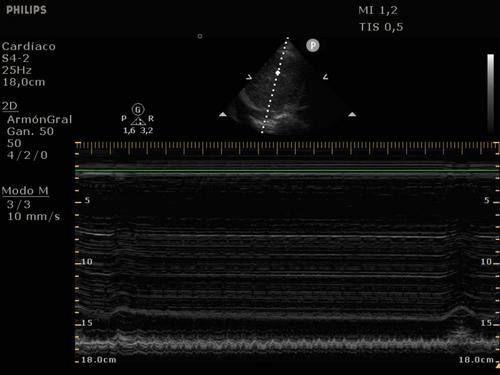Viewport: 500px width, 375px height.
Task: Click the left '15' depth scale label
Action: (x=87, y=323)
